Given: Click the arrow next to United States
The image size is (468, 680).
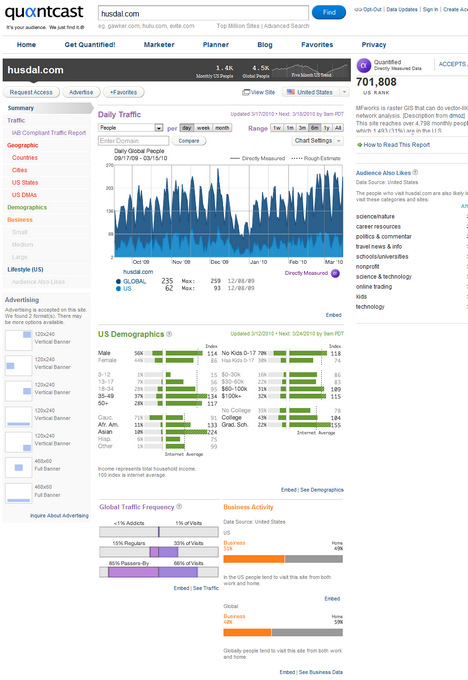Looking at the screenshot, I should click(x=344, y=92).
